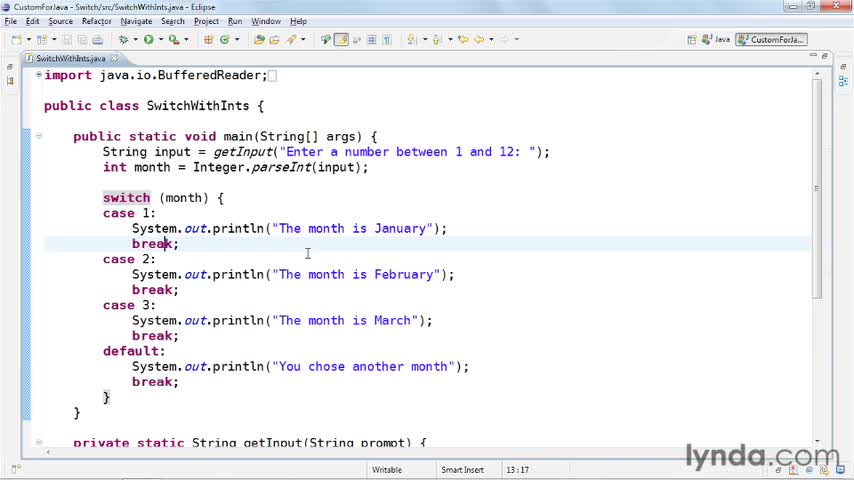
Task: Click the Save toolbar icon
Action: tap(67, 40)
